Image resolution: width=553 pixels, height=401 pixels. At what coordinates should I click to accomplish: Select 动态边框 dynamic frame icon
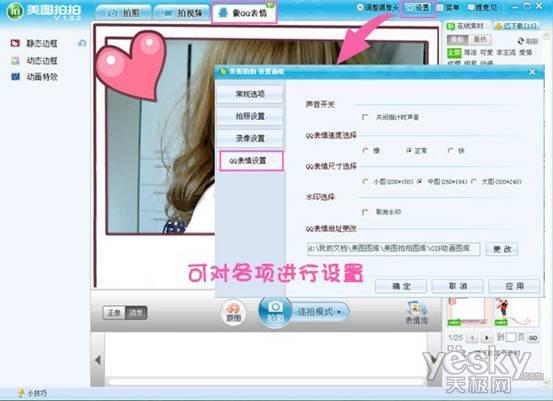(15, 60)
